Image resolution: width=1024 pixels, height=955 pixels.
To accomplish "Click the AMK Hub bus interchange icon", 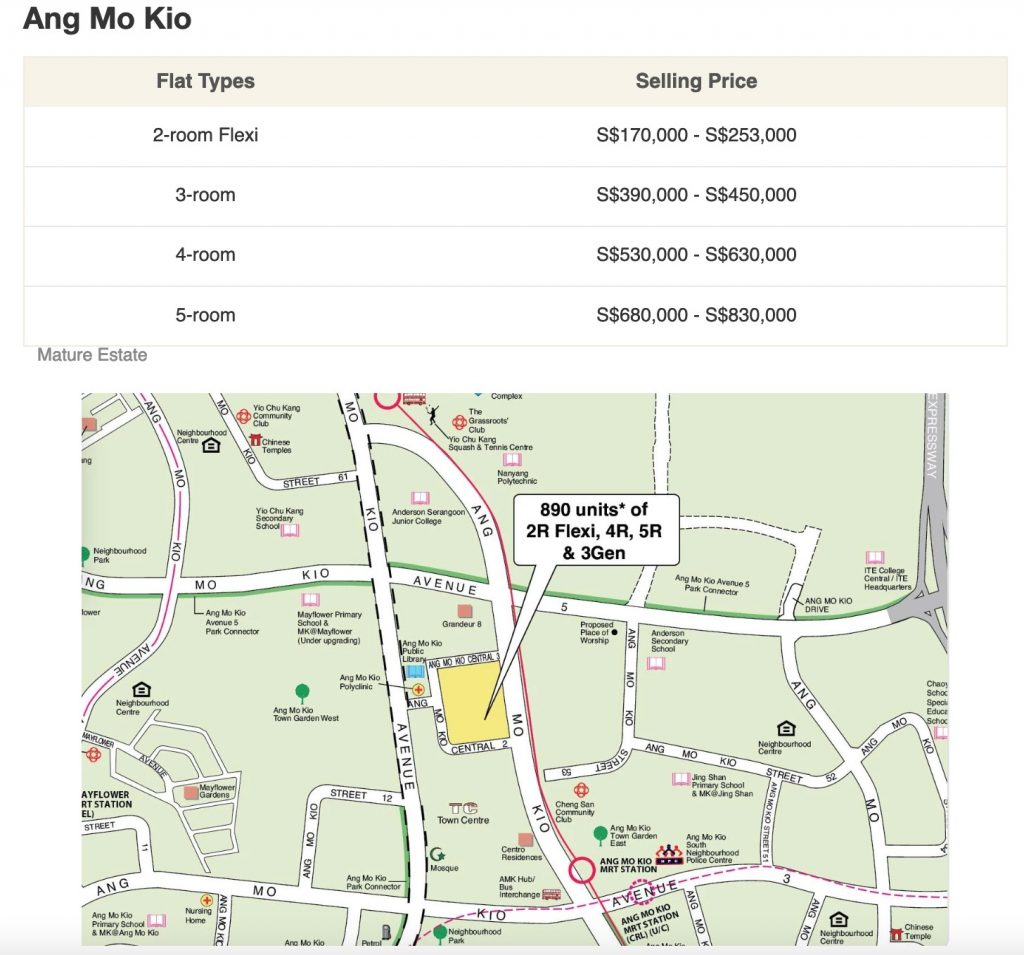I will point(551,894).
